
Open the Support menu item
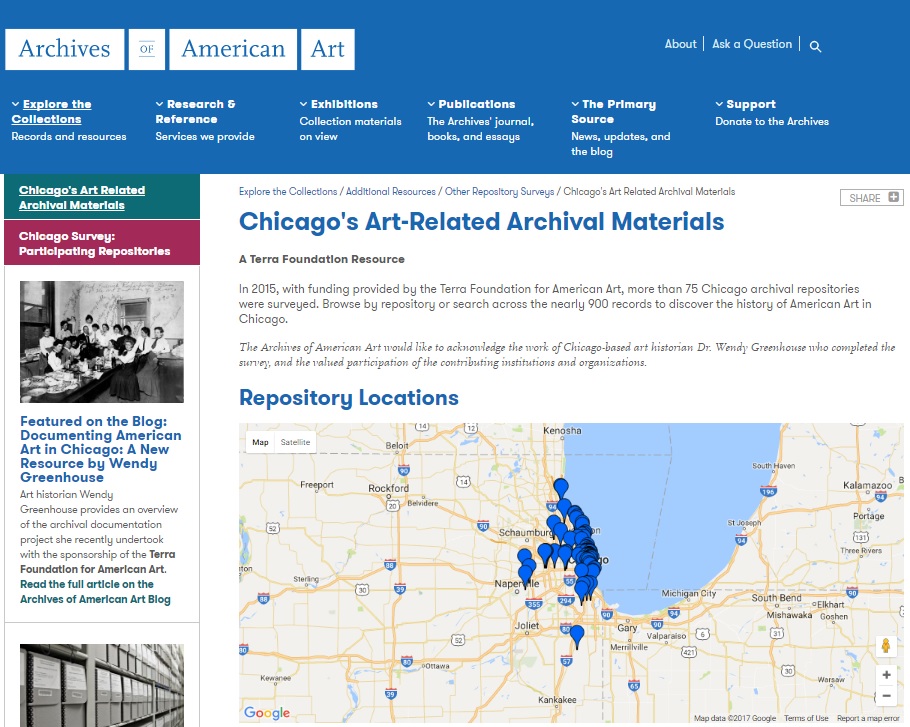[750, 104]
